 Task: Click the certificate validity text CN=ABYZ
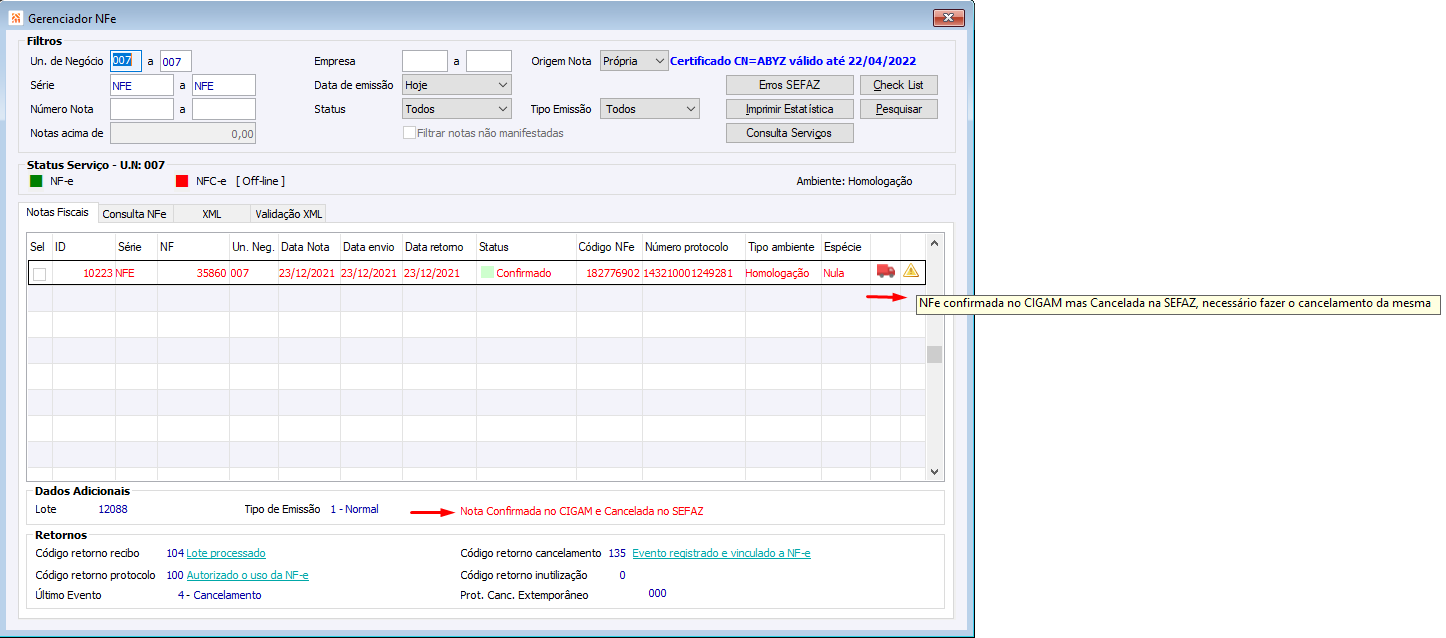tap(793, 61)
